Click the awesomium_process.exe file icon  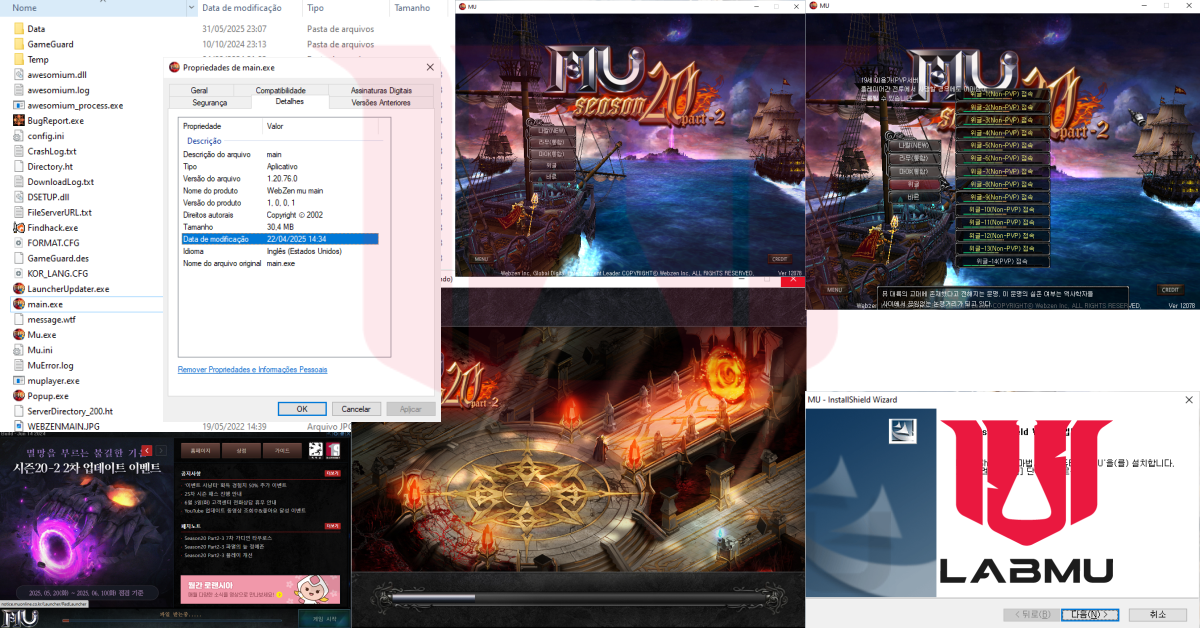pos(19,105)
